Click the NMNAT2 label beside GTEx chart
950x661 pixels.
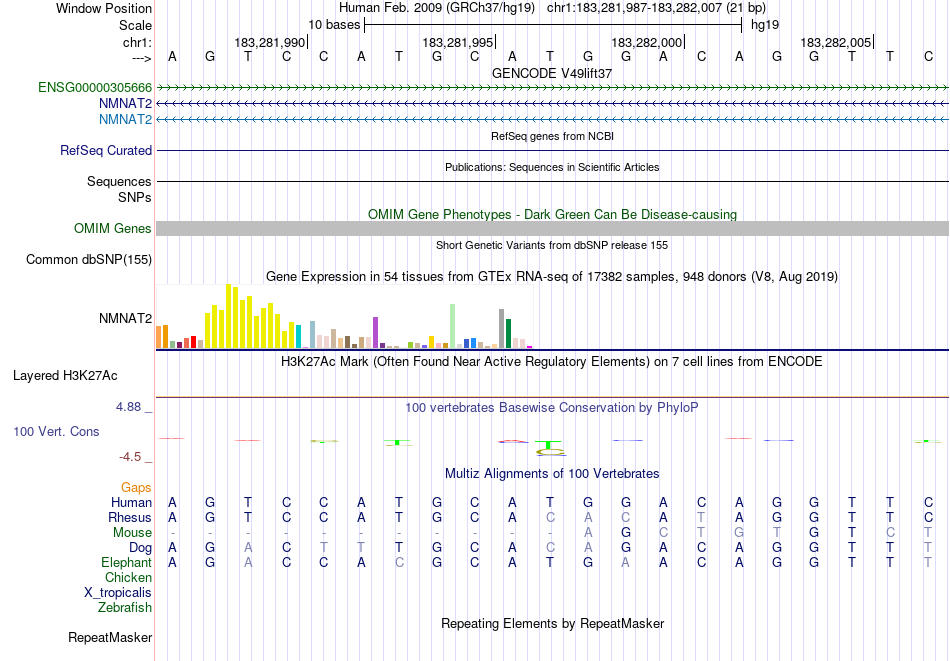tap(125, 319)
